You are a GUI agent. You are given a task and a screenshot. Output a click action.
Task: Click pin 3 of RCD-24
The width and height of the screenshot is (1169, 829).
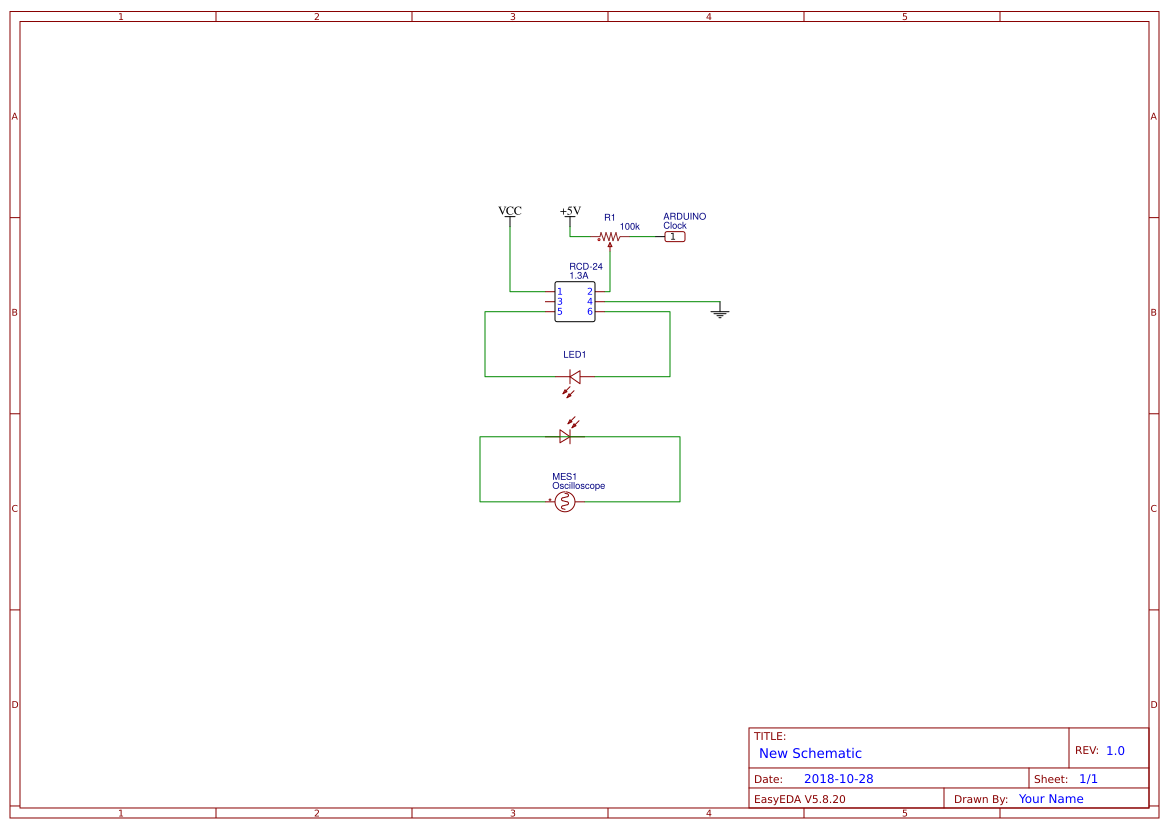click(x=551, y=301)
